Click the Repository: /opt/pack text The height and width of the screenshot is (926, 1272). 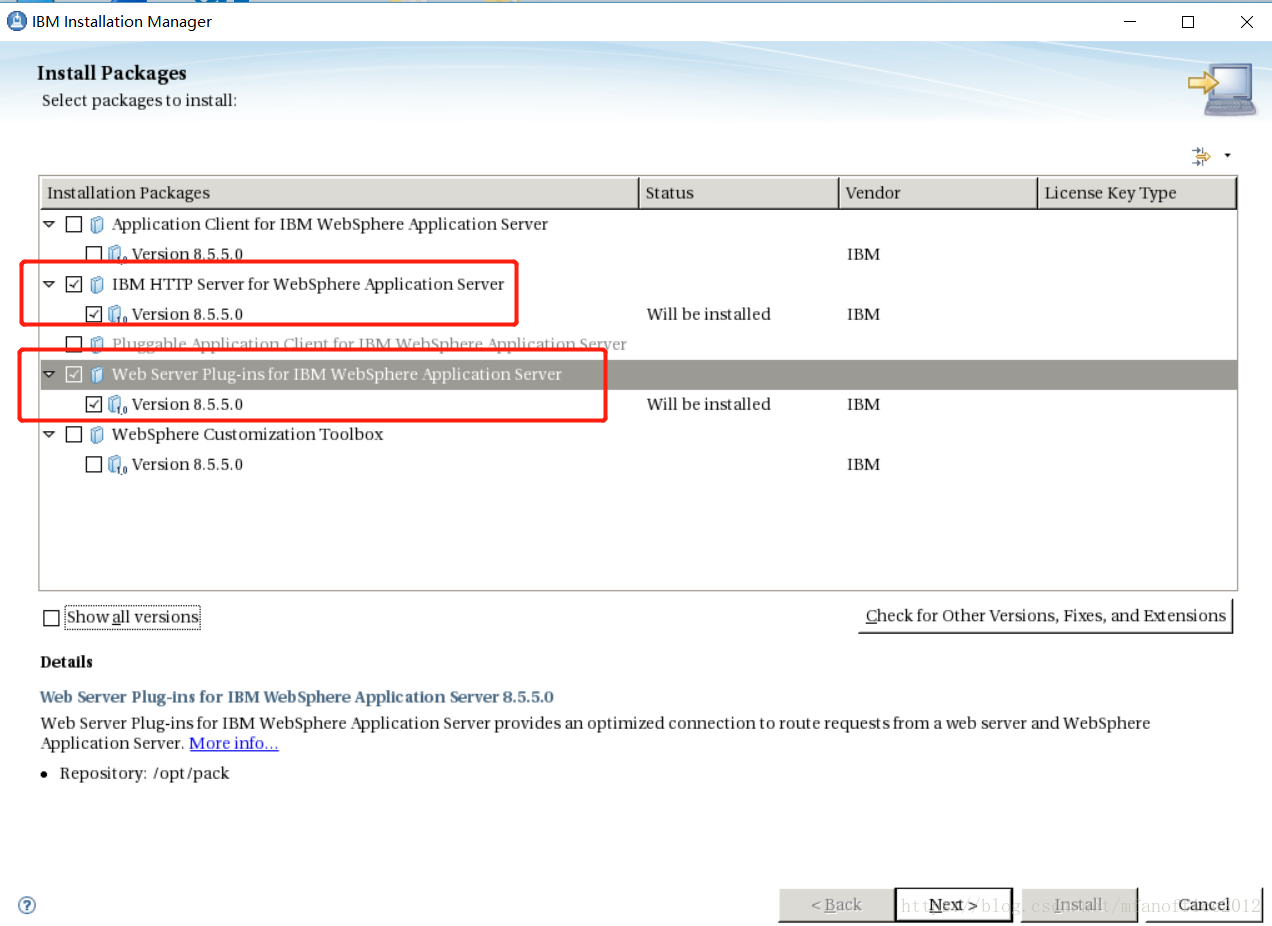point(144,773)
